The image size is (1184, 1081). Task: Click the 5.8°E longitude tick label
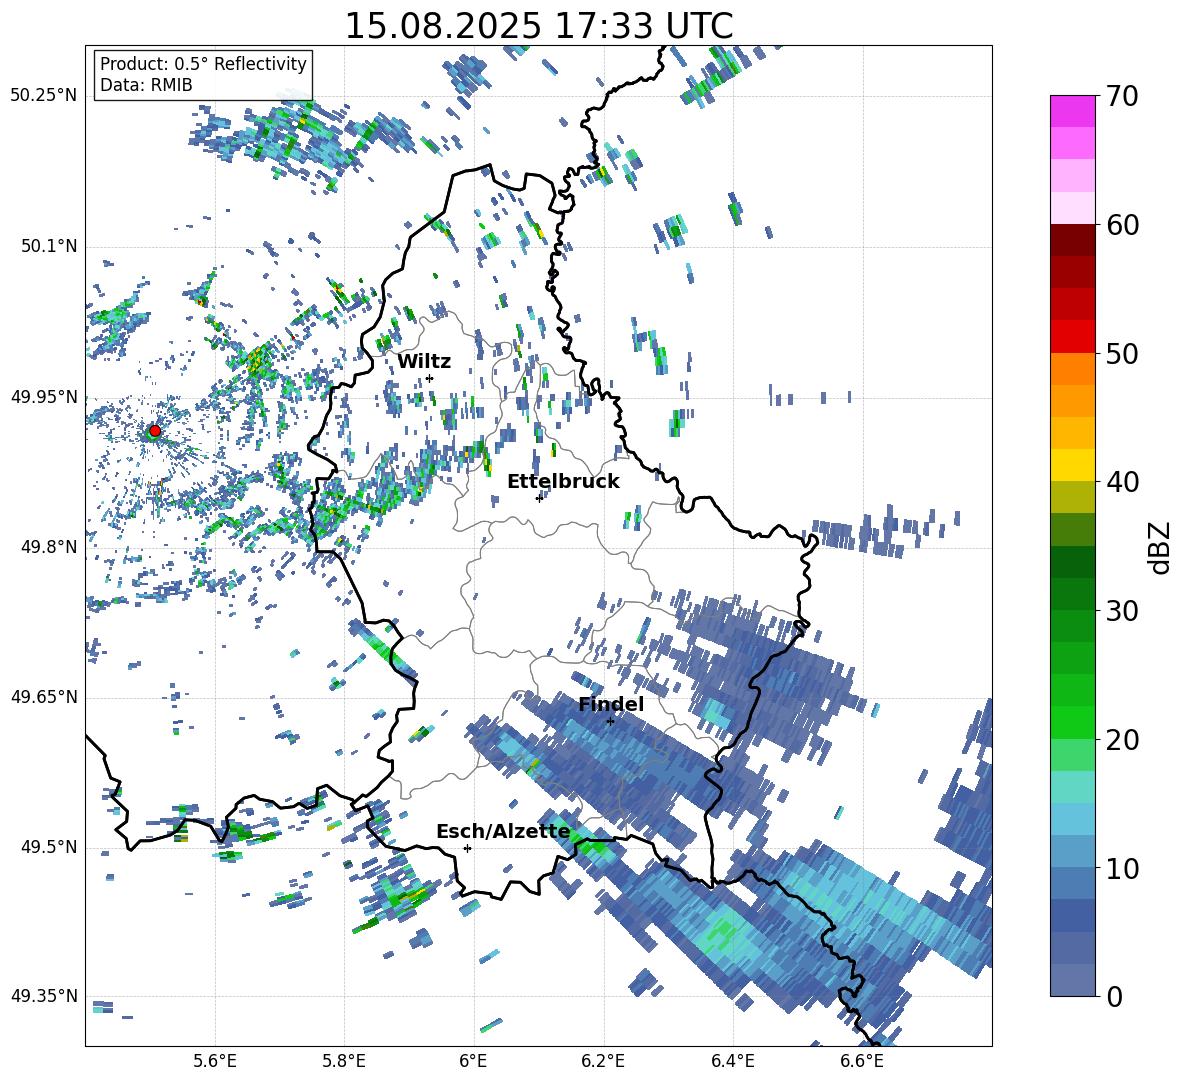(344, 1062)
